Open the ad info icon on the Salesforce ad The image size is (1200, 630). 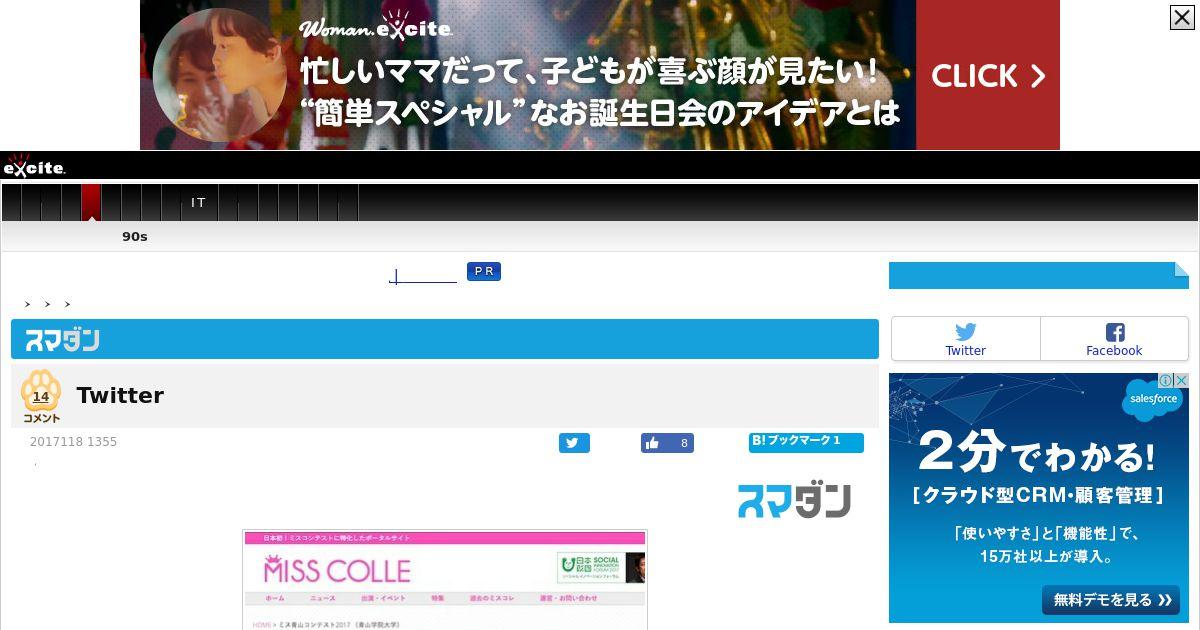pos(1165,381)
